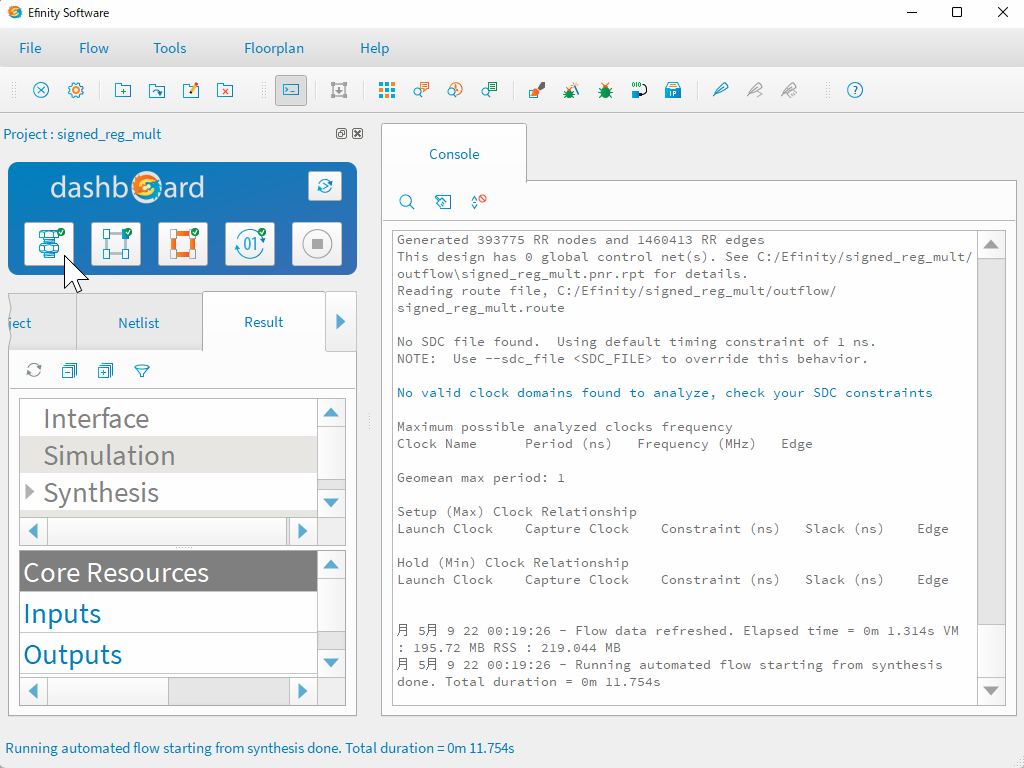This screenshot has height=768, width=1024.
Task: Click the folder icon with red X
Action: [225, 90]
